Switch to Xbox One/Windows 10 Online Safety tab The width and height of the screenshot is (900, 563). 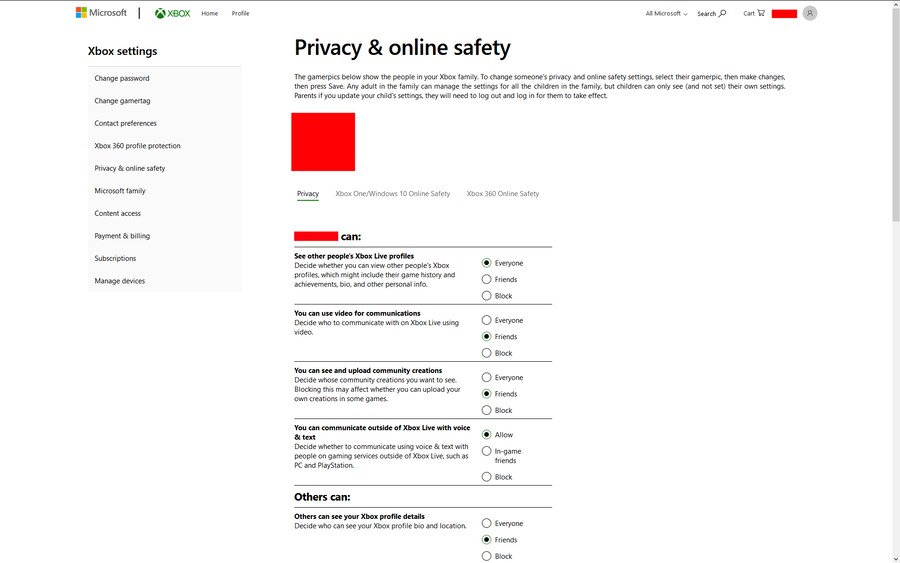[392, 194]
